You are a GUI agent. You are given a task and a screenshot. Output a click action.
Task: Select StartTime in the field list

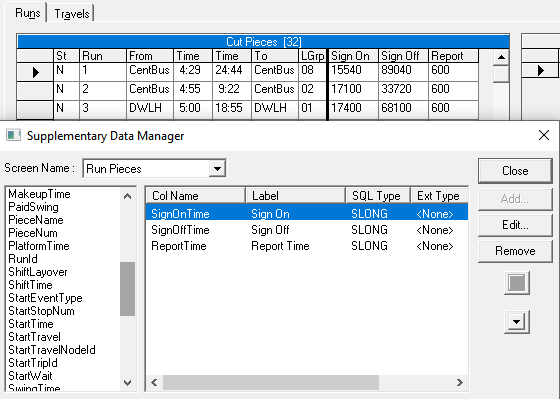(31, 324)
